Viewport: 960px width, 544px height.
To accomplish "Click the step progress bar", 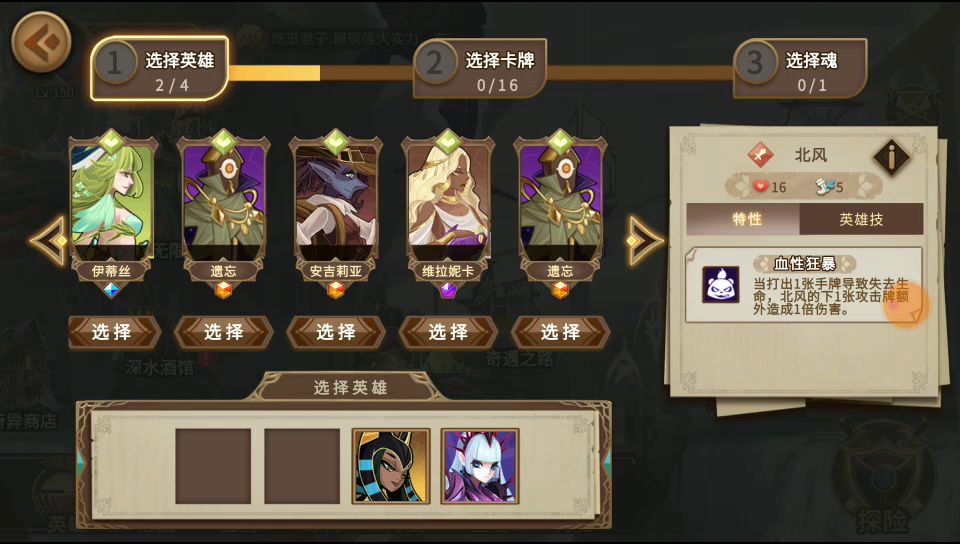I will [481, 73].
